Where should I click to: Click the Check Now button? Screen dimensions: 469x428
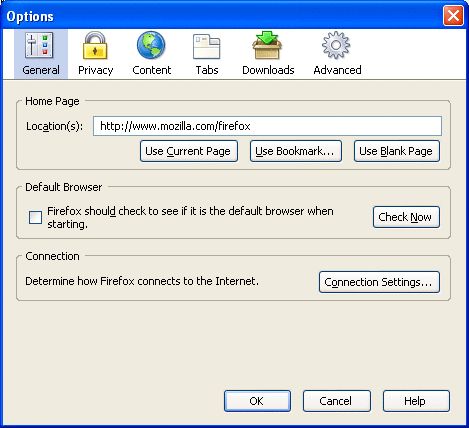coord(406,217)
